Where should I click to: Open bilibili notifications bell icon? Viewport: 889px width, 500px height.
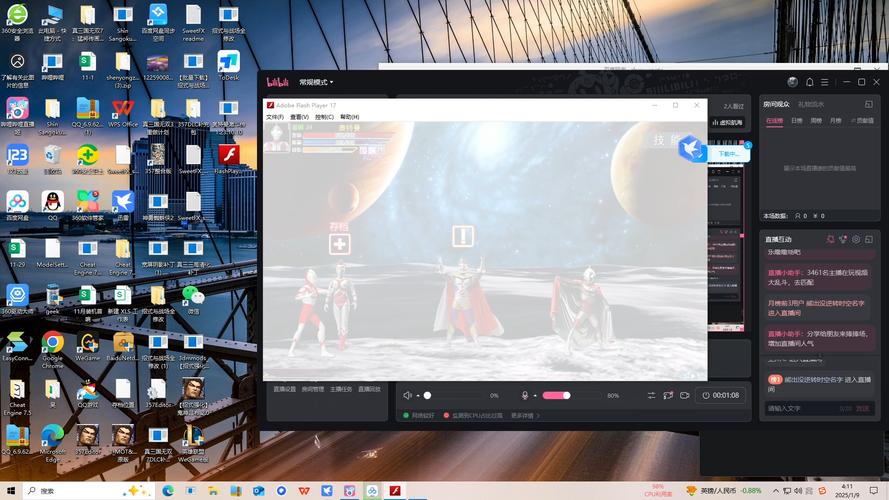(x=809, y=82)
